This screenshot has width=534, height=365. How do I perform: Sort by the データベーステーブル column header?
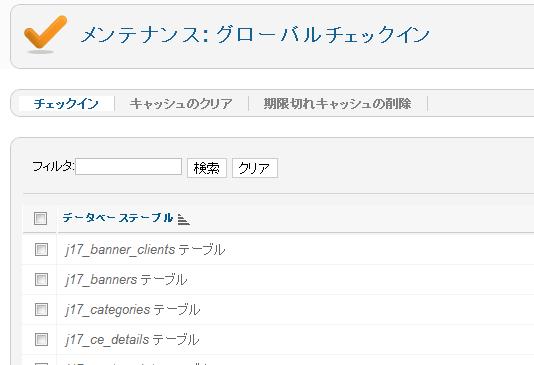point(117,218)
